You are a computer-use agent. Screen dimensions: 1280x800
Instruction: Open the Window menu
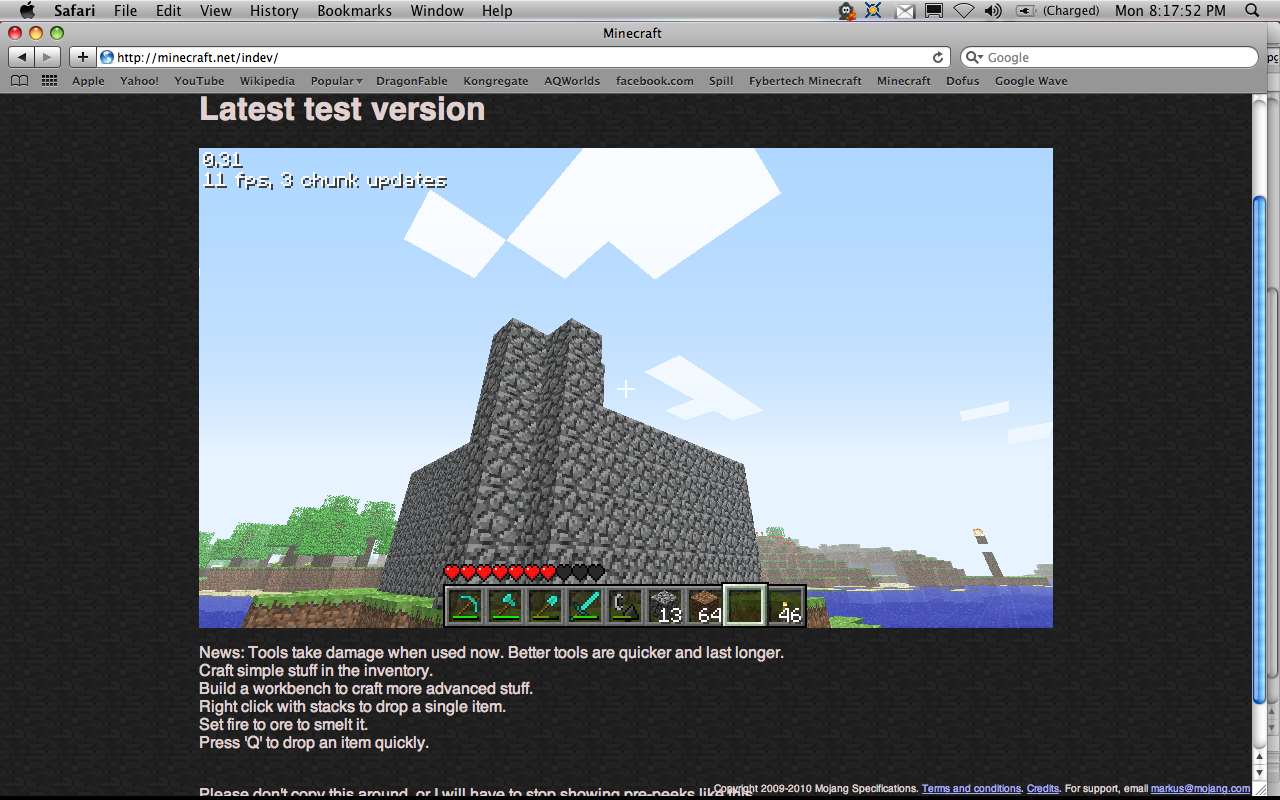point(437,11)
